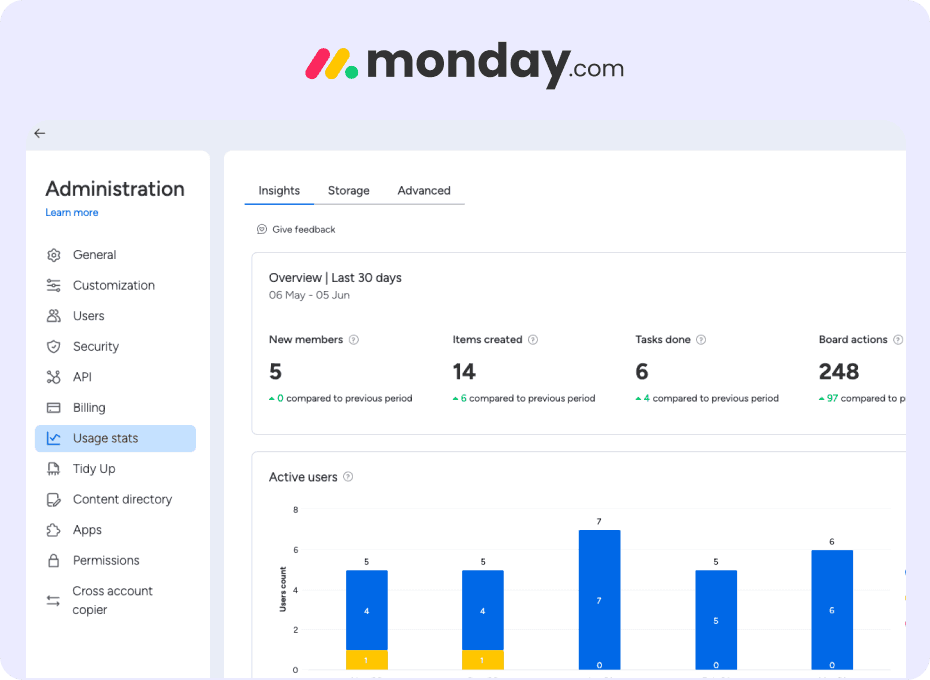
Task: Click the last blue bar labeled 6
Action: click(x=832, y=610)
